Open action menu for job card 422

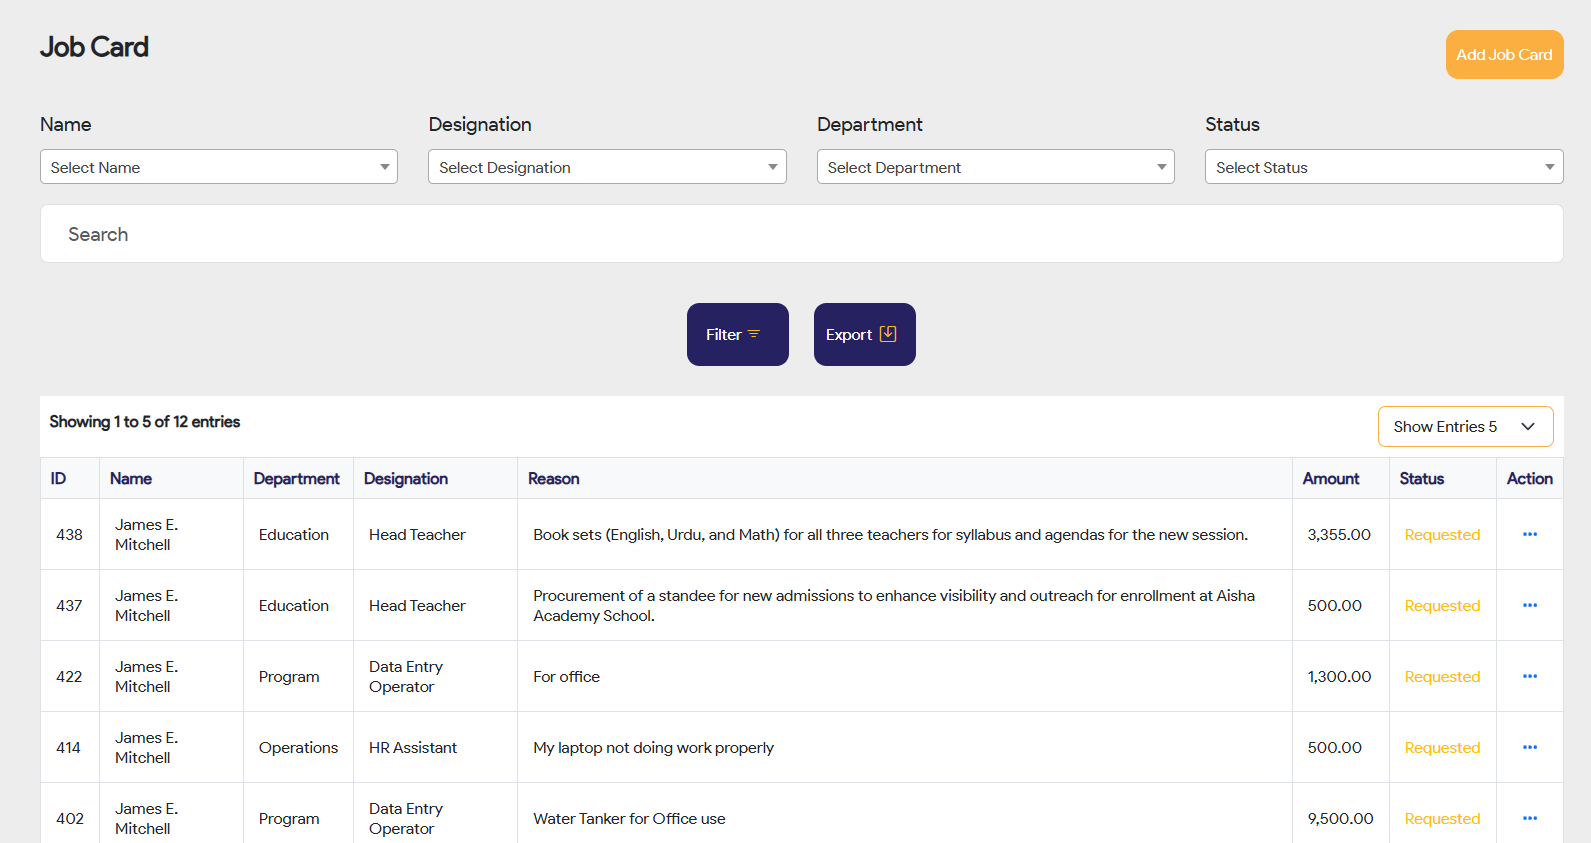[1529, 676]
